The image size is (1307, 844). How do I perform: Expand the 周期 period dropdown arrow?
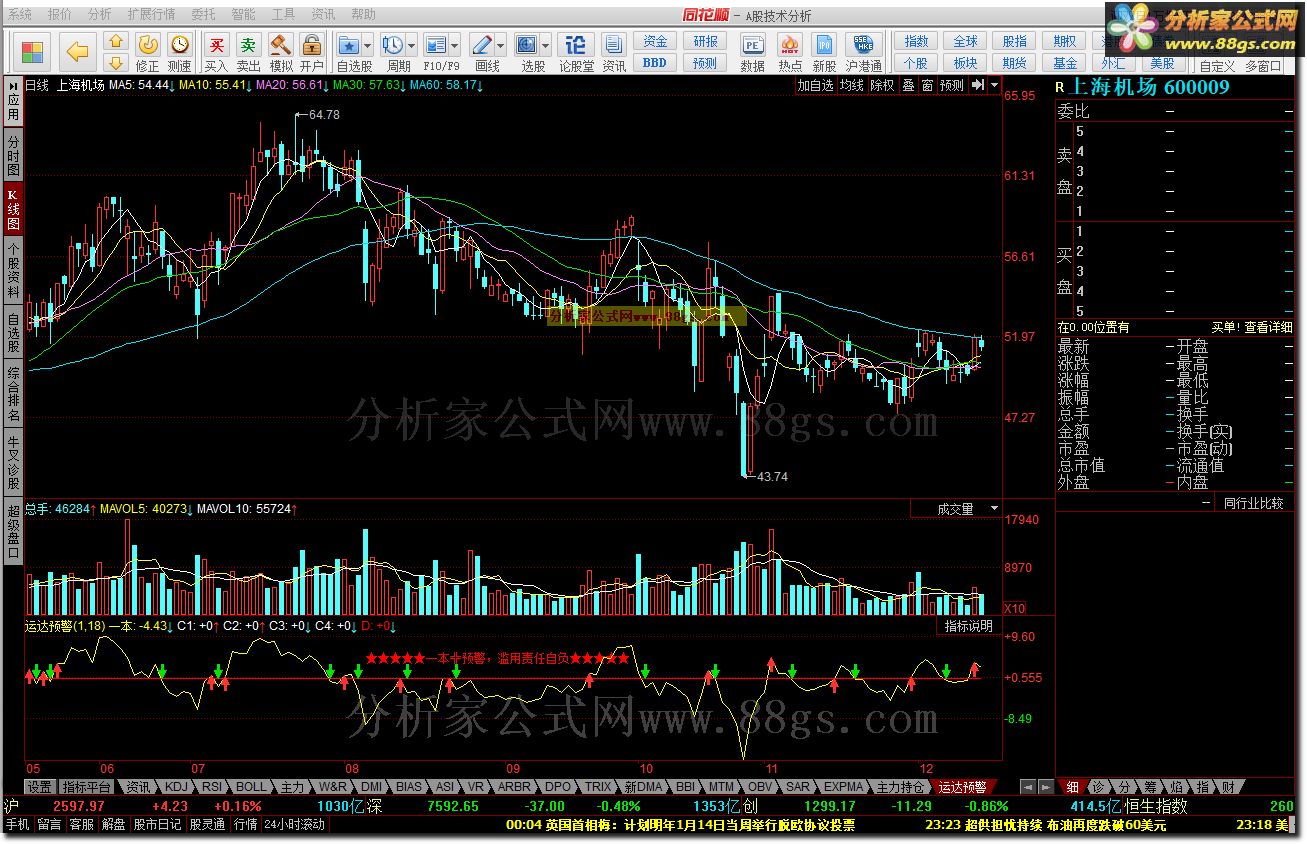click(x=412, y=45)
